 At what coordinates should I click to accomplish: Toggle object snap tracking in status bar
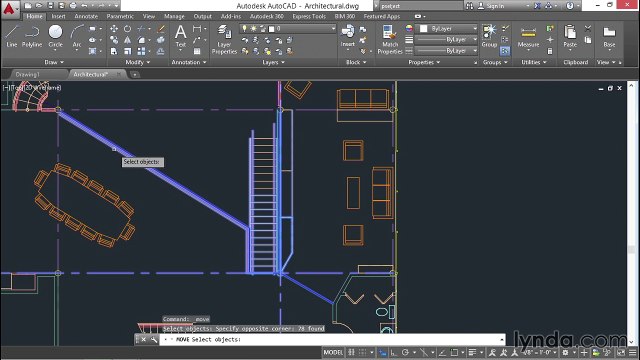[x=442, y=352]
